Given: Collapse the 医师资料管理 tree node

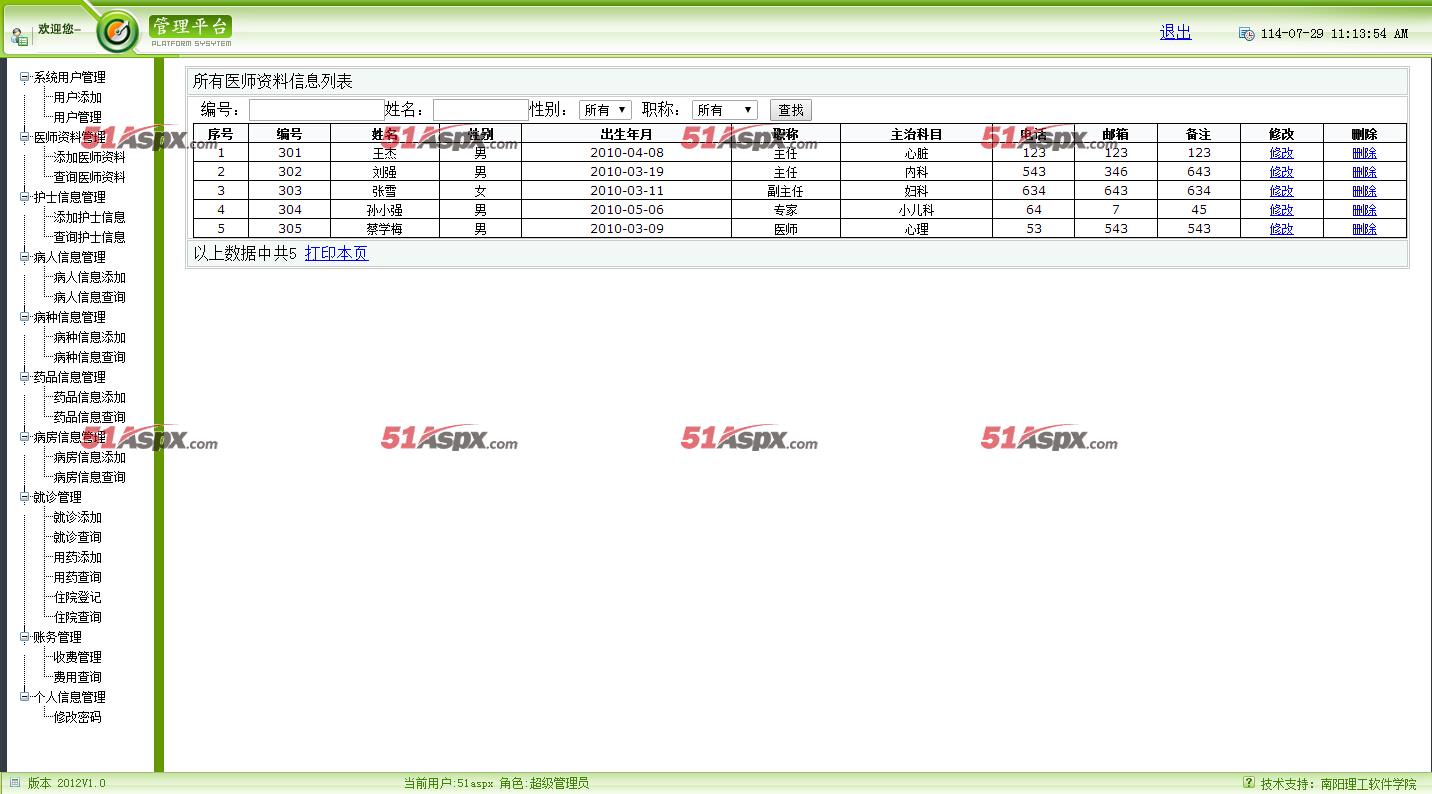Looking at the screenshot, I should (x=25, y=137).
